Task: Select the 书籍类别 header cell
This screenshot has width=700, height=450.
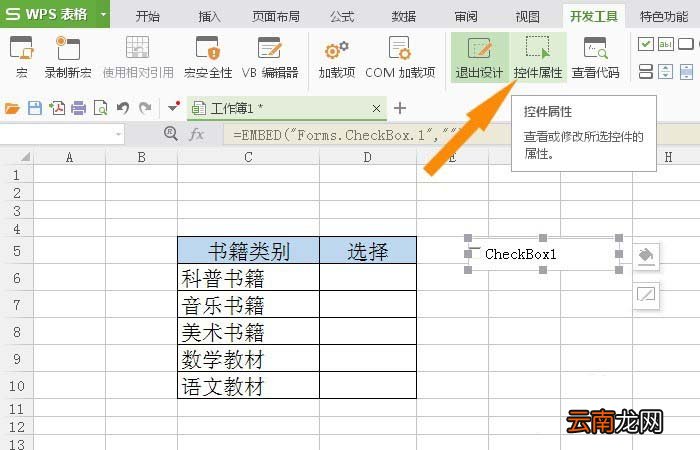Action: 249,250
